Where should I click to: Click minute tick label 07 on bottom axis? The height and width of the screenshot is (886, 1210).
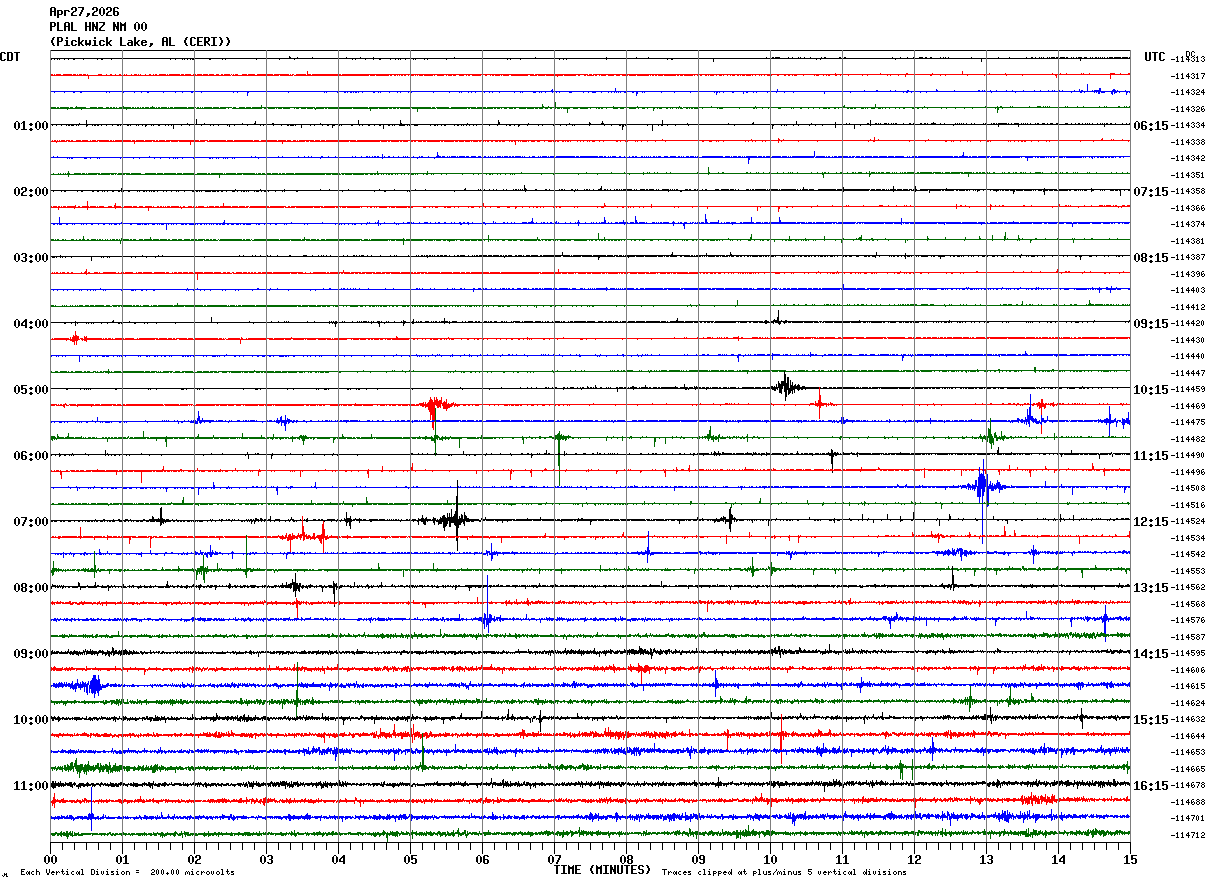(554, 859)
